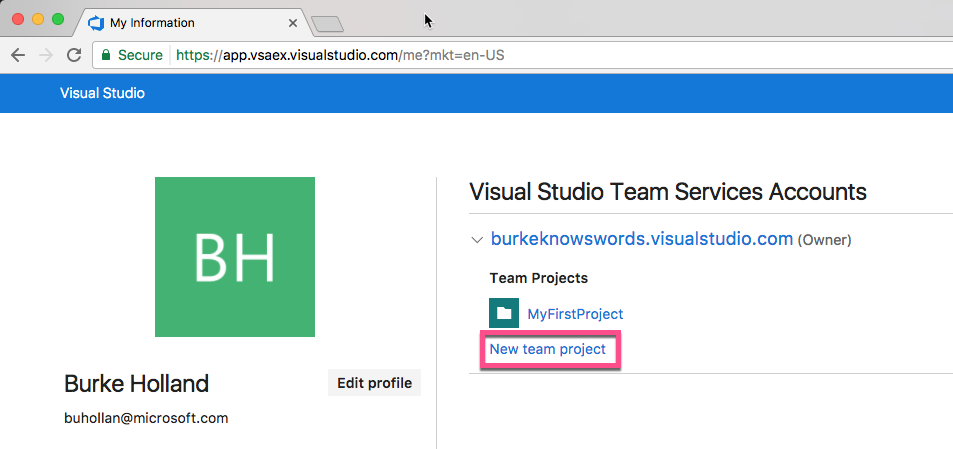Reload the current page

tap(73, 55)
